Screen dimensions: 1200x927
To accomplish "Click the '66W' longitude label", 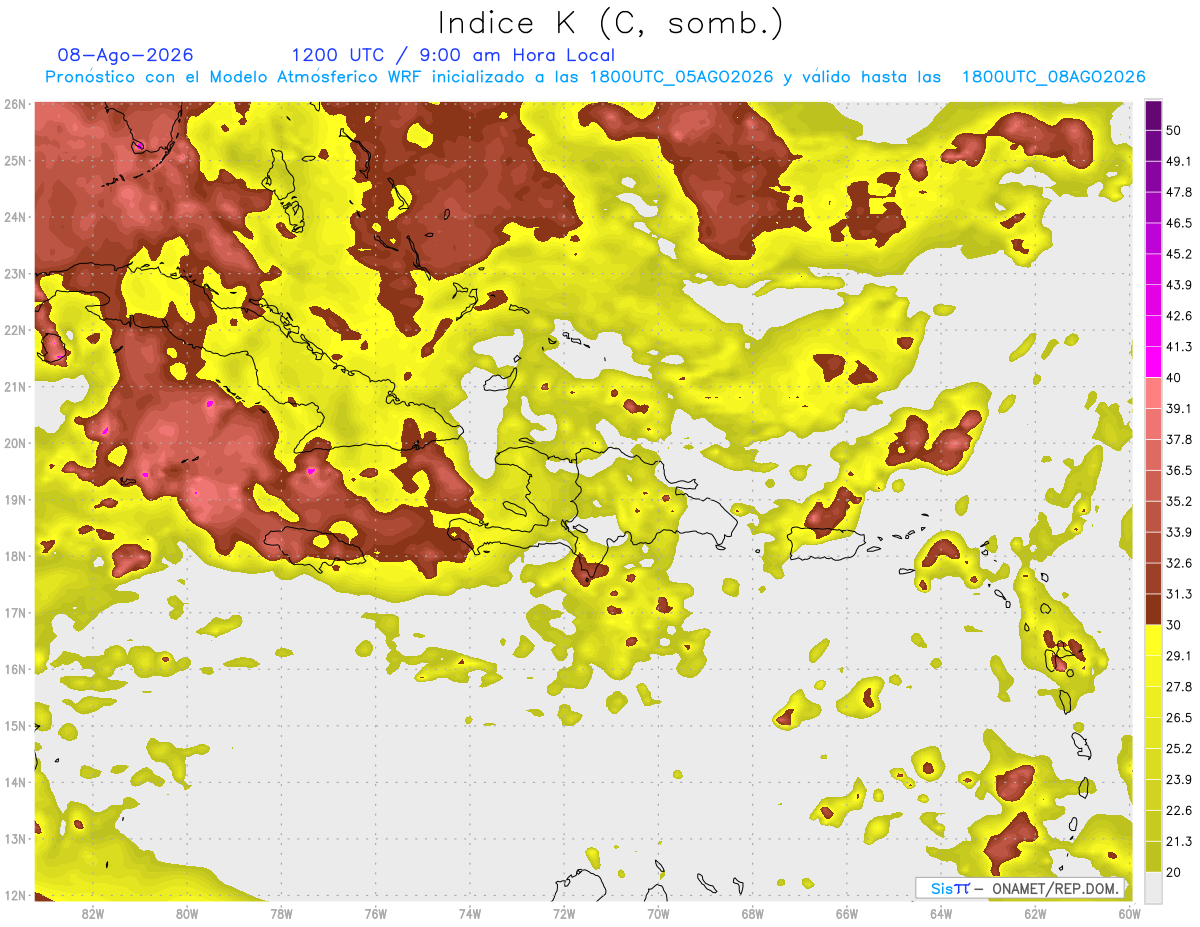I will 847,914.
